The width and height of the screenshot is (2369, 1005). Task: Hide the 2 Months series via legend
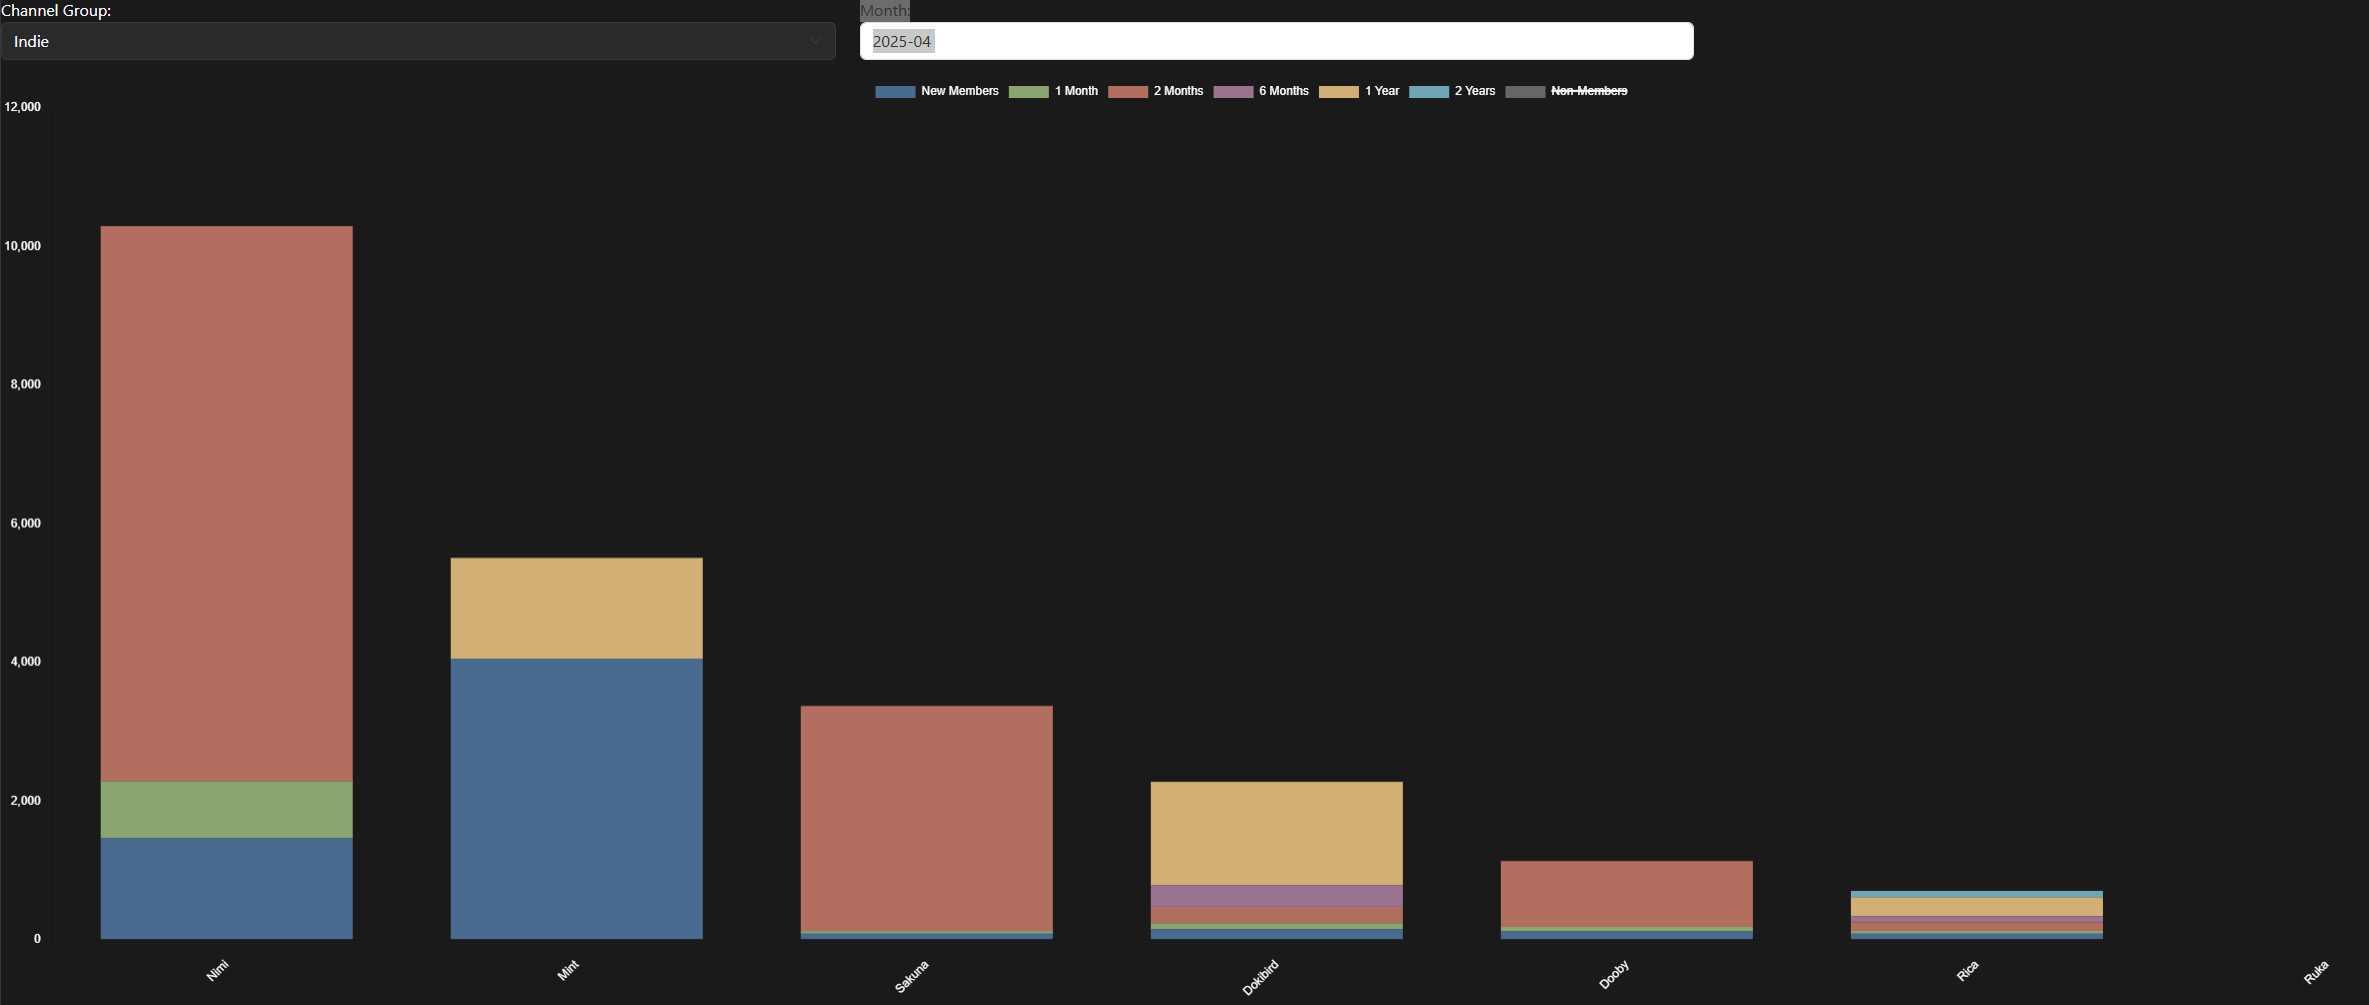point(1178,91)
